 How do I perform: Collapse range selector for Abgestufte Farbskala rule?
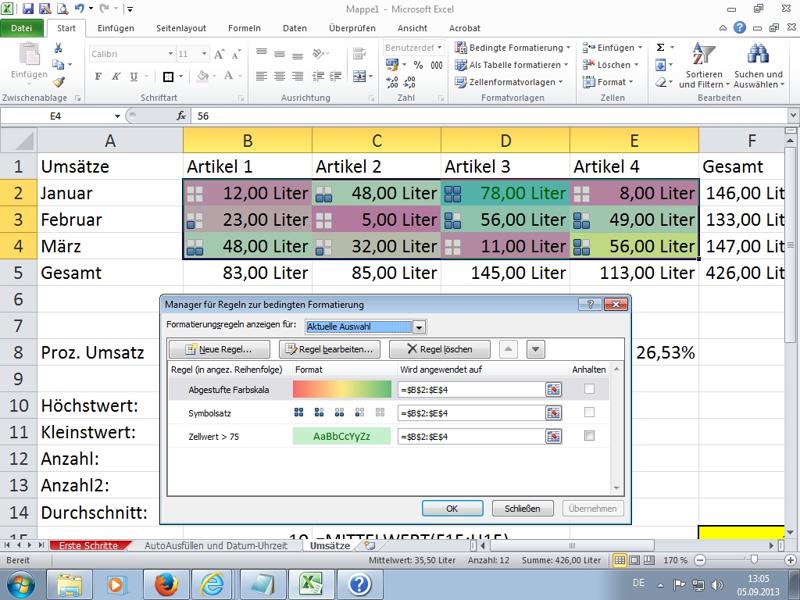coord(552,389)
